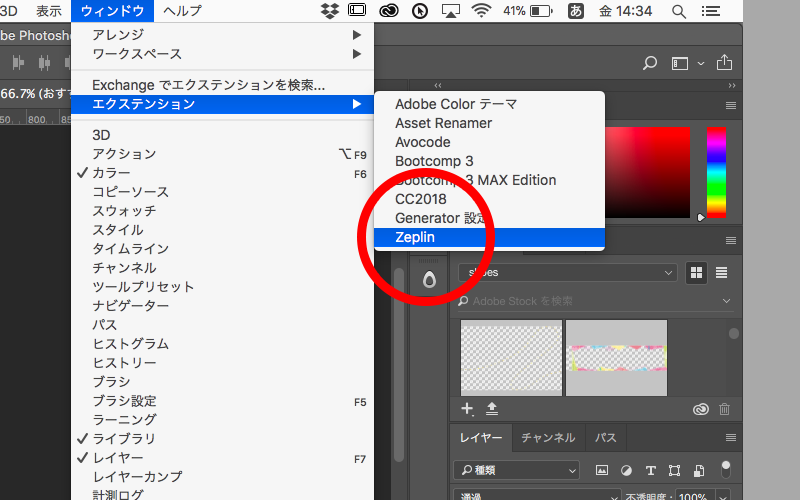Open the Layers panel options menu
The image size is (800, 500).
click(731, 438)
